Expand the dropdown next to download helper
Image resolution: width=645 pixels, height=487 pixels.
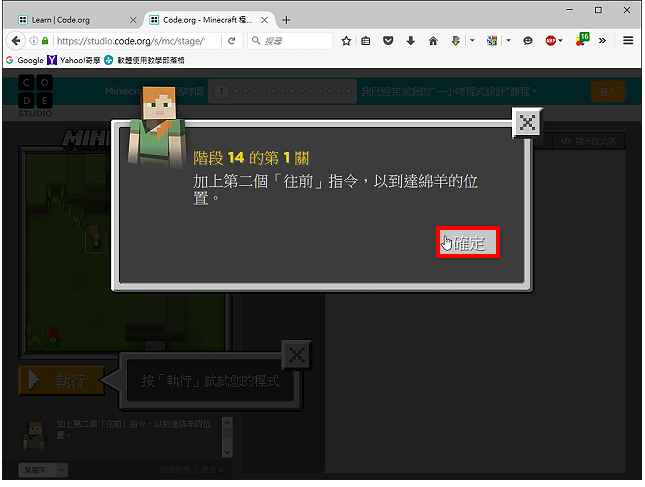tap(472, 41)
